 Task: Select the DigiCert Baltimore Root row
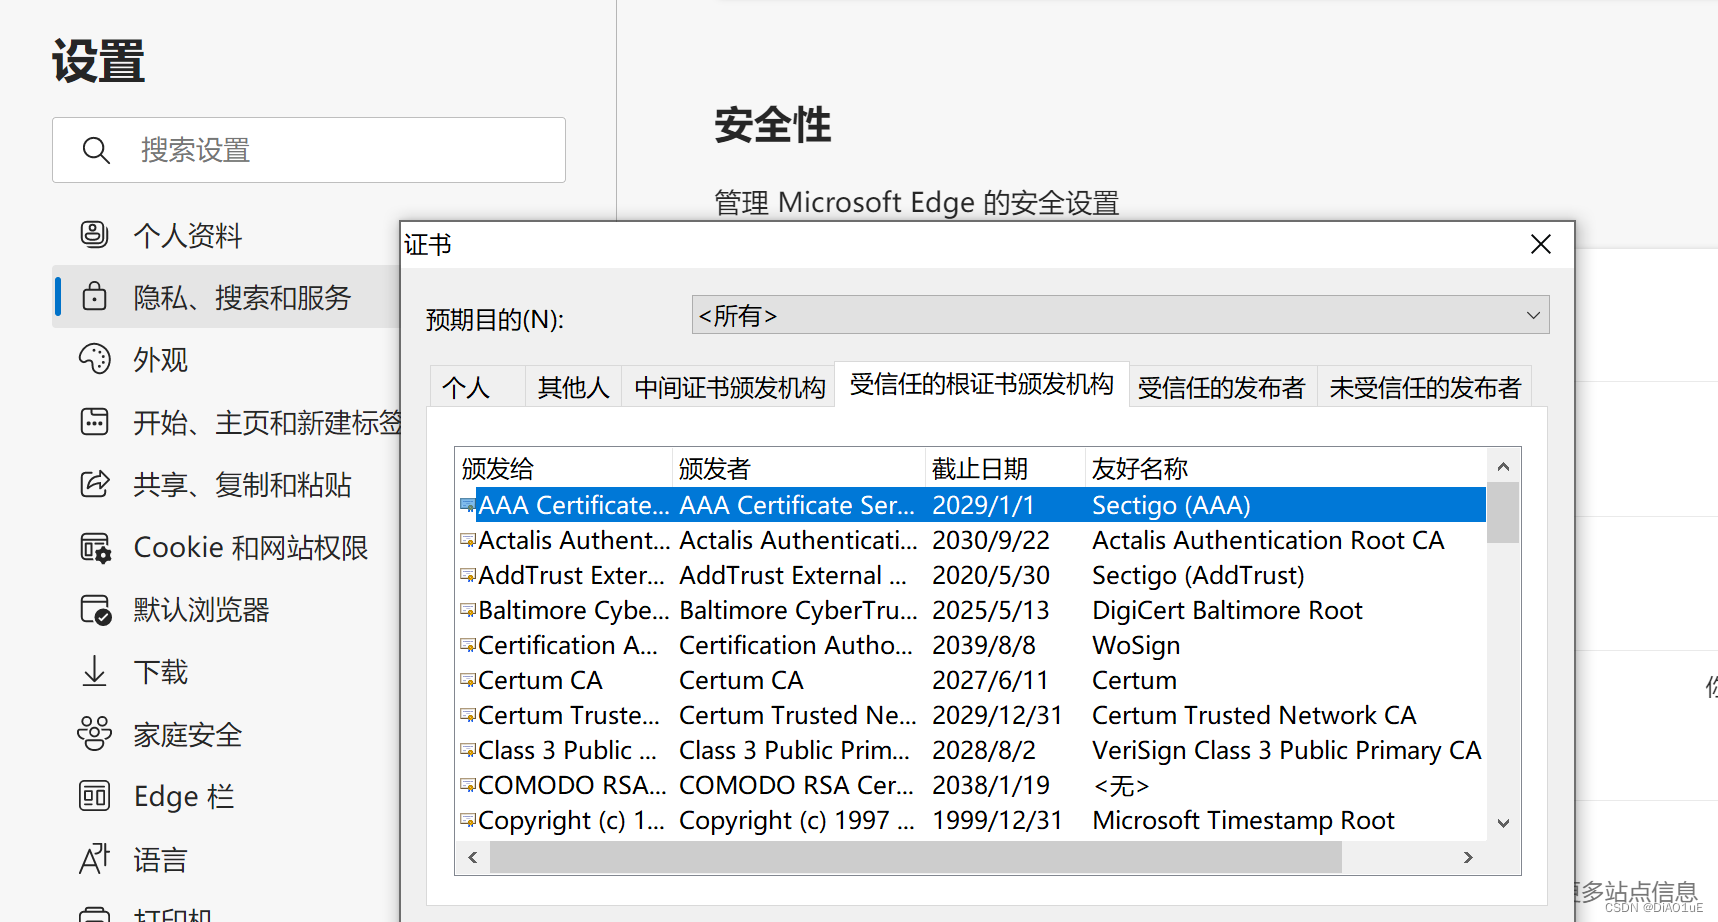tap(972, 610)
